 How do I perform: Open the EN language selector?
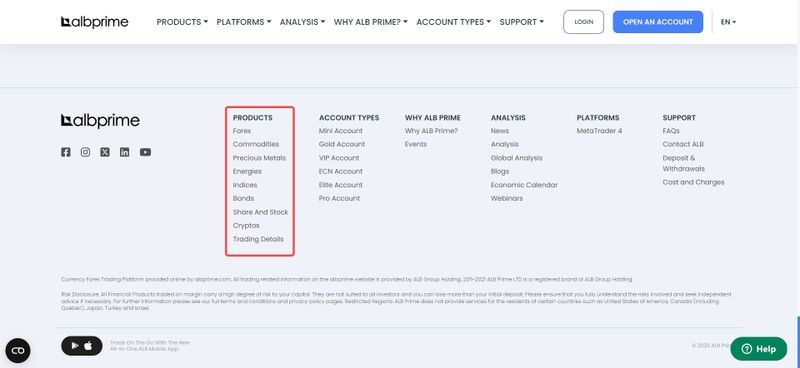click(729, 22)
